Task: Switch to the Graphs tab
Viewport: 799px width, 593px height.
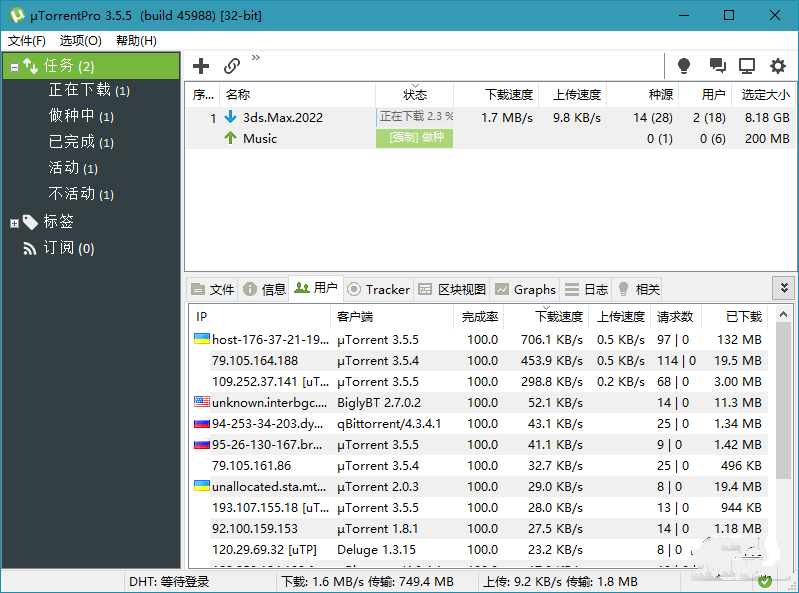Action: coord(525,289)
